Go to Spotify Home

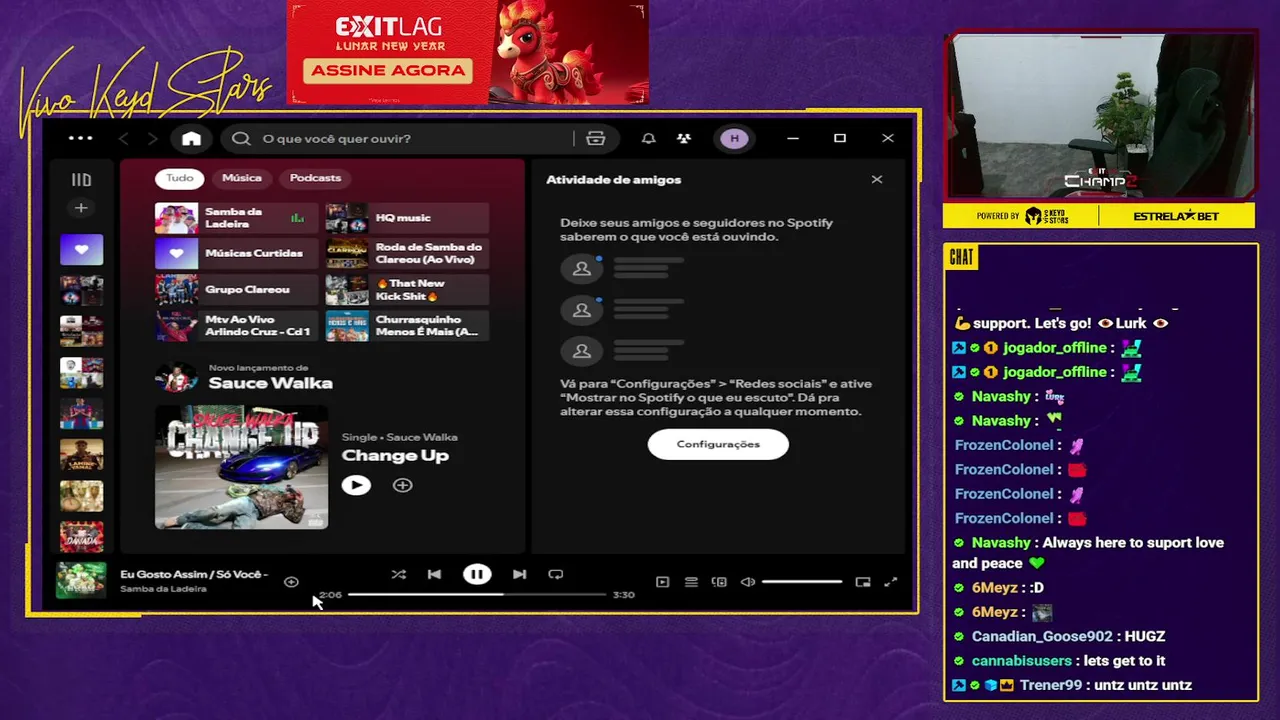(x=191, y=138)
